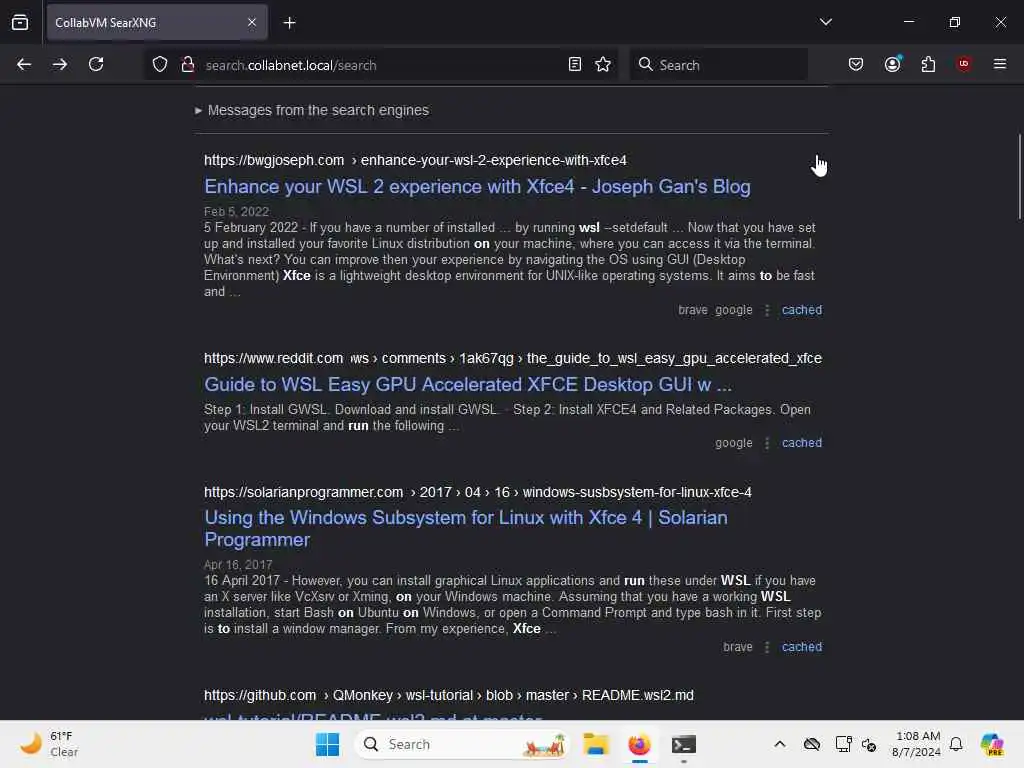Click bwgjoseph.com result URL text
1024x768 pixels.
point(415,160)
